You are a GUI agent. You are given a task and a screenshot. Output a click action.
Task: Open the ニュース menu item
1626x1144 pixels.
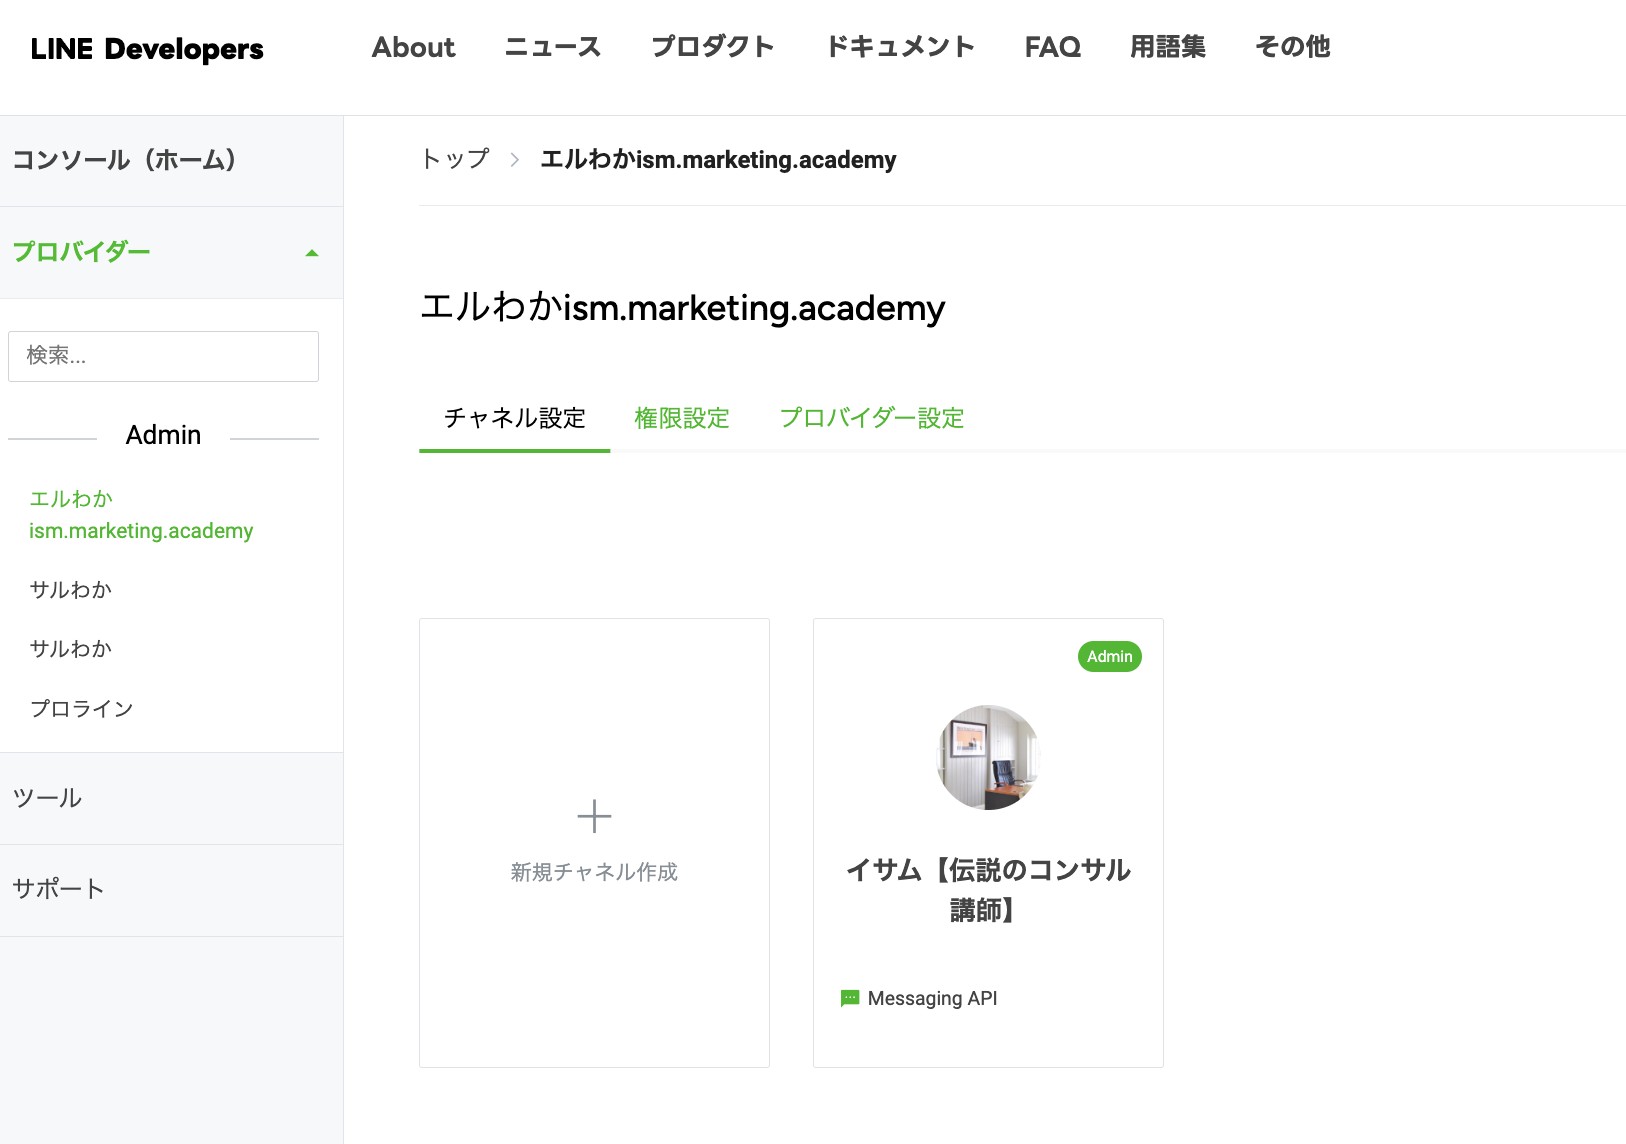click(553, 47)
